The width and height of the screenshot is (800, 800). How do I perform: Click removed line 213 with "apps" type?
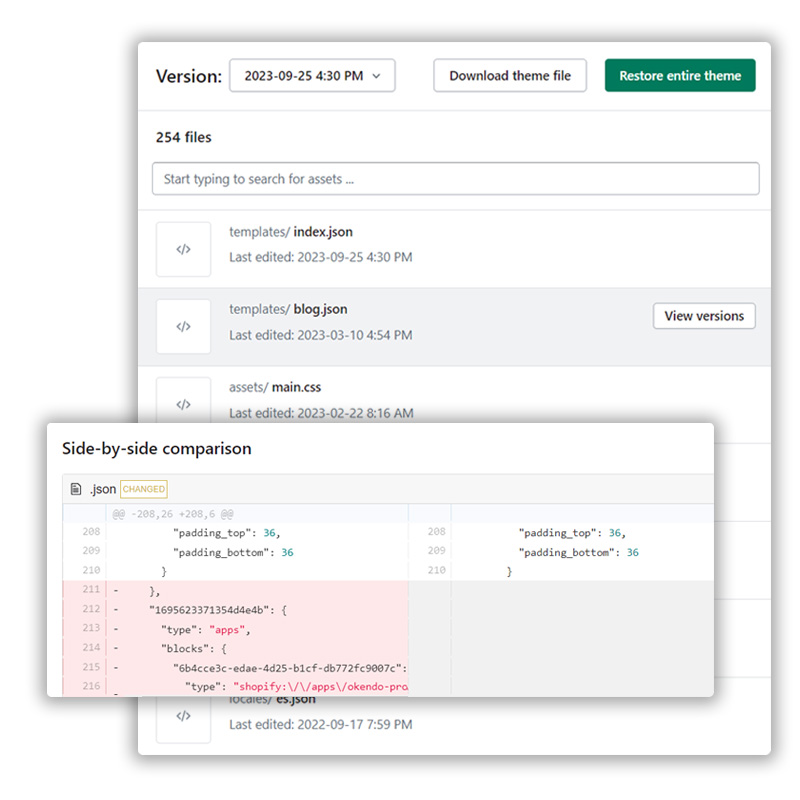(210, 628)
